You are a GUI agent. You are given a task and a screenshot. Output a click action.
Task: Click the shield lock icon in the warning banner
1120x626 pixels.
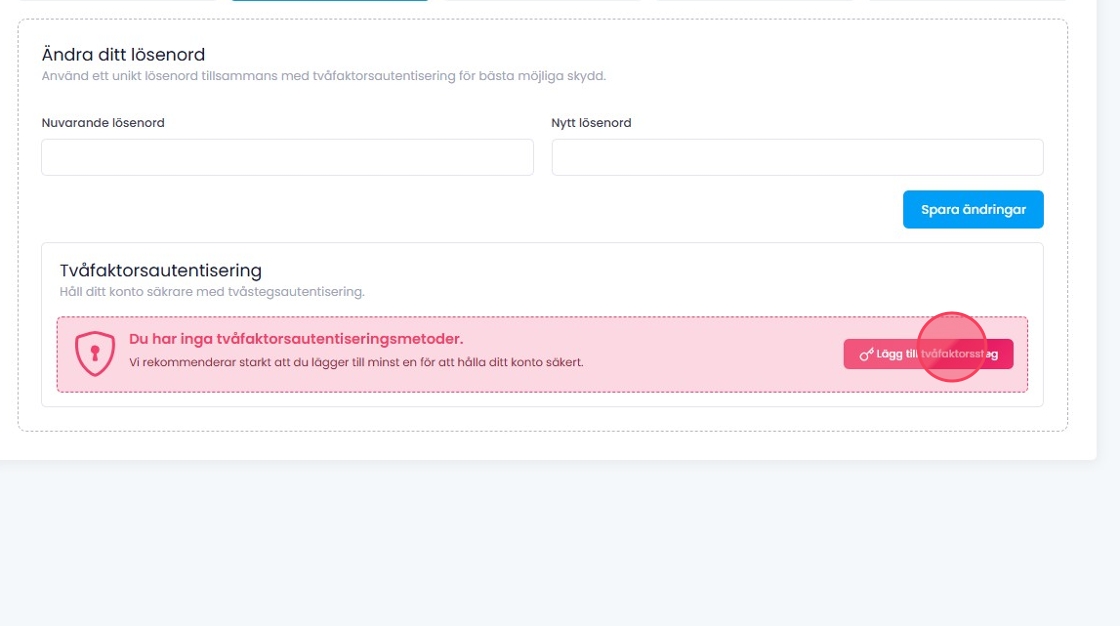(95, 354)
